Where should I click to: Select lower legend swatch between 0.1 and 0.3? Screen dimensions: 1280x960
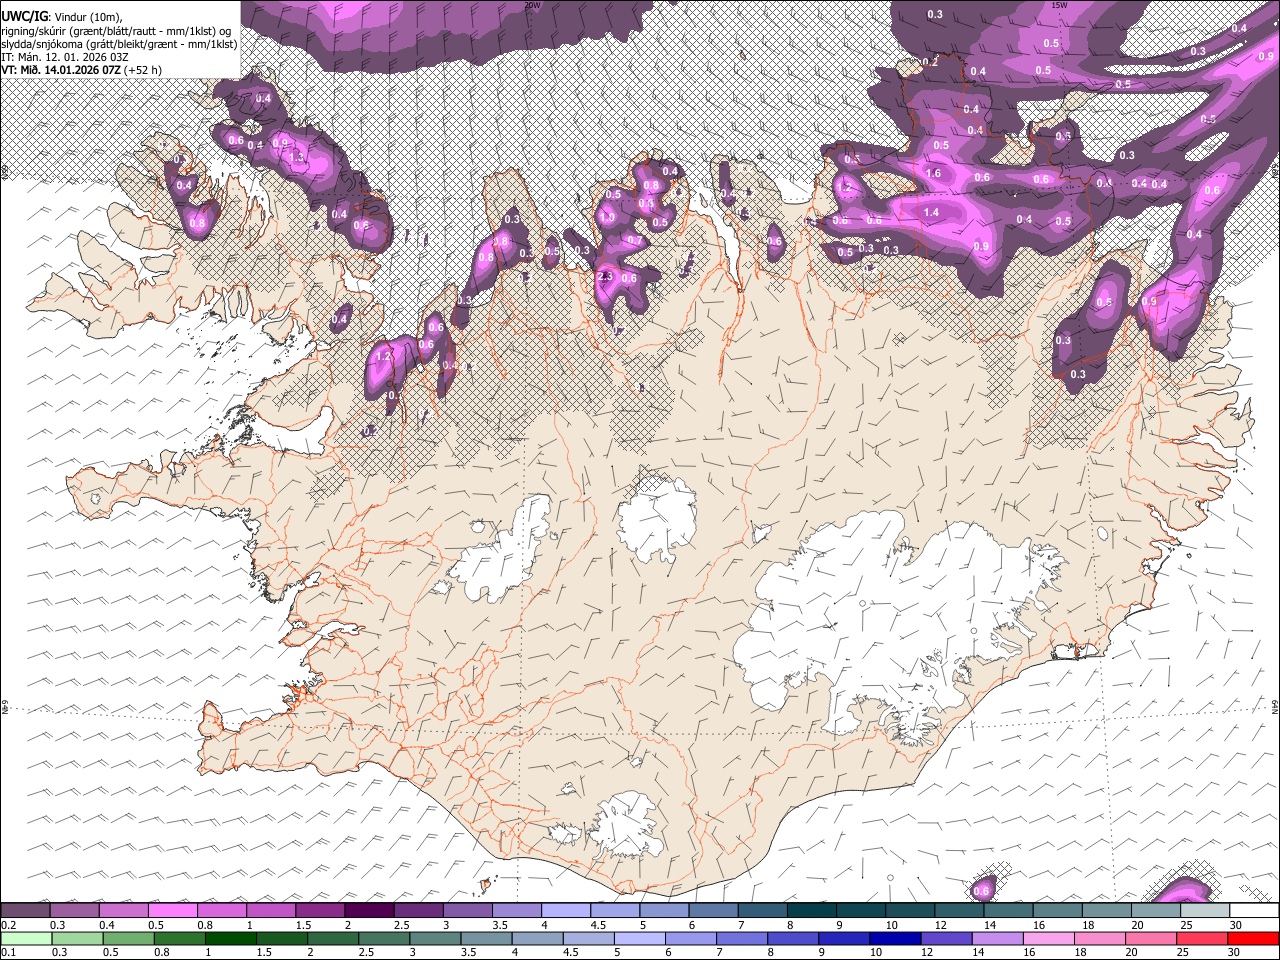pos(26,938)
